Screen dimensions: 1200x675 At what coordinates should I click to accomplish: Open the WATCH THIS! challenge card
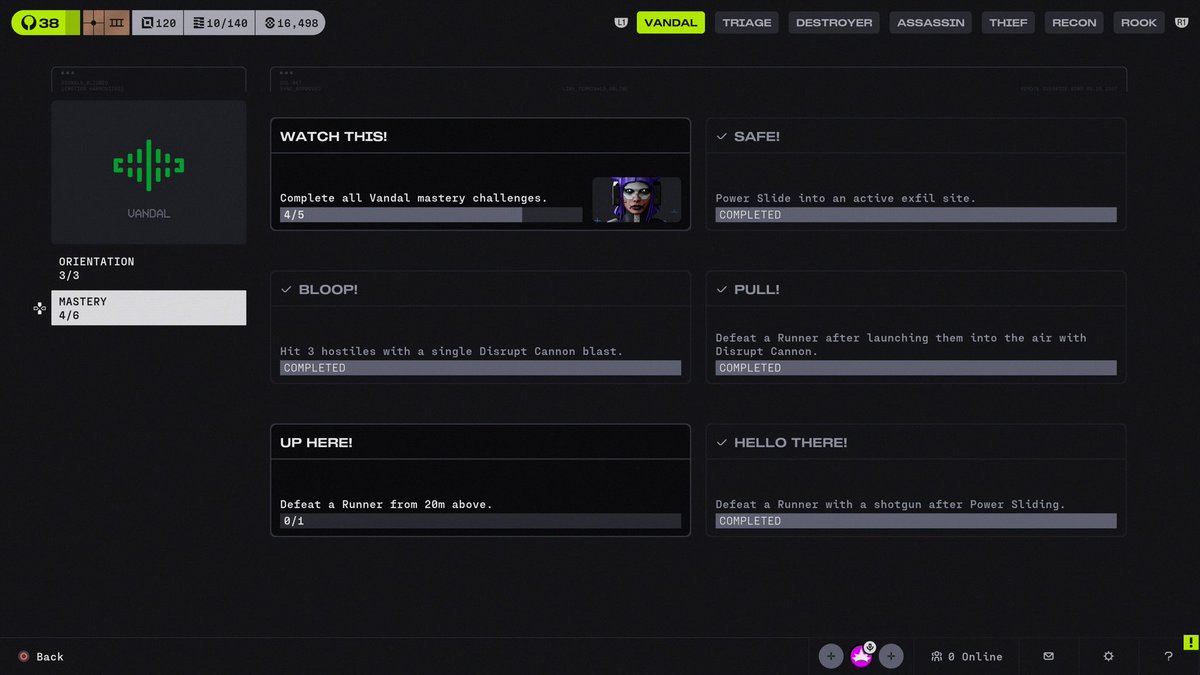click(x=480, y=174)
